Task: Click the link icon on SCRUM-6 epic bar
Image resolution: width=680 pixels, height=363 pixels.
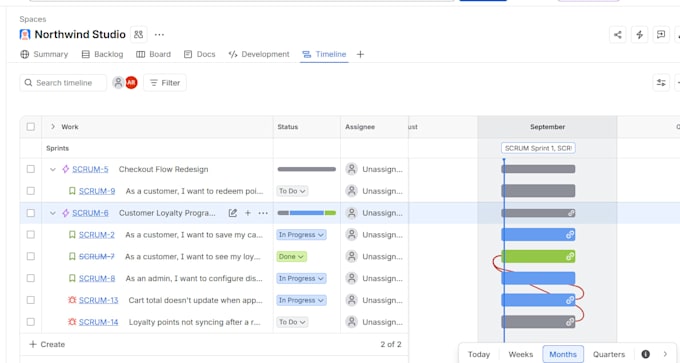Action: [571, 213]
